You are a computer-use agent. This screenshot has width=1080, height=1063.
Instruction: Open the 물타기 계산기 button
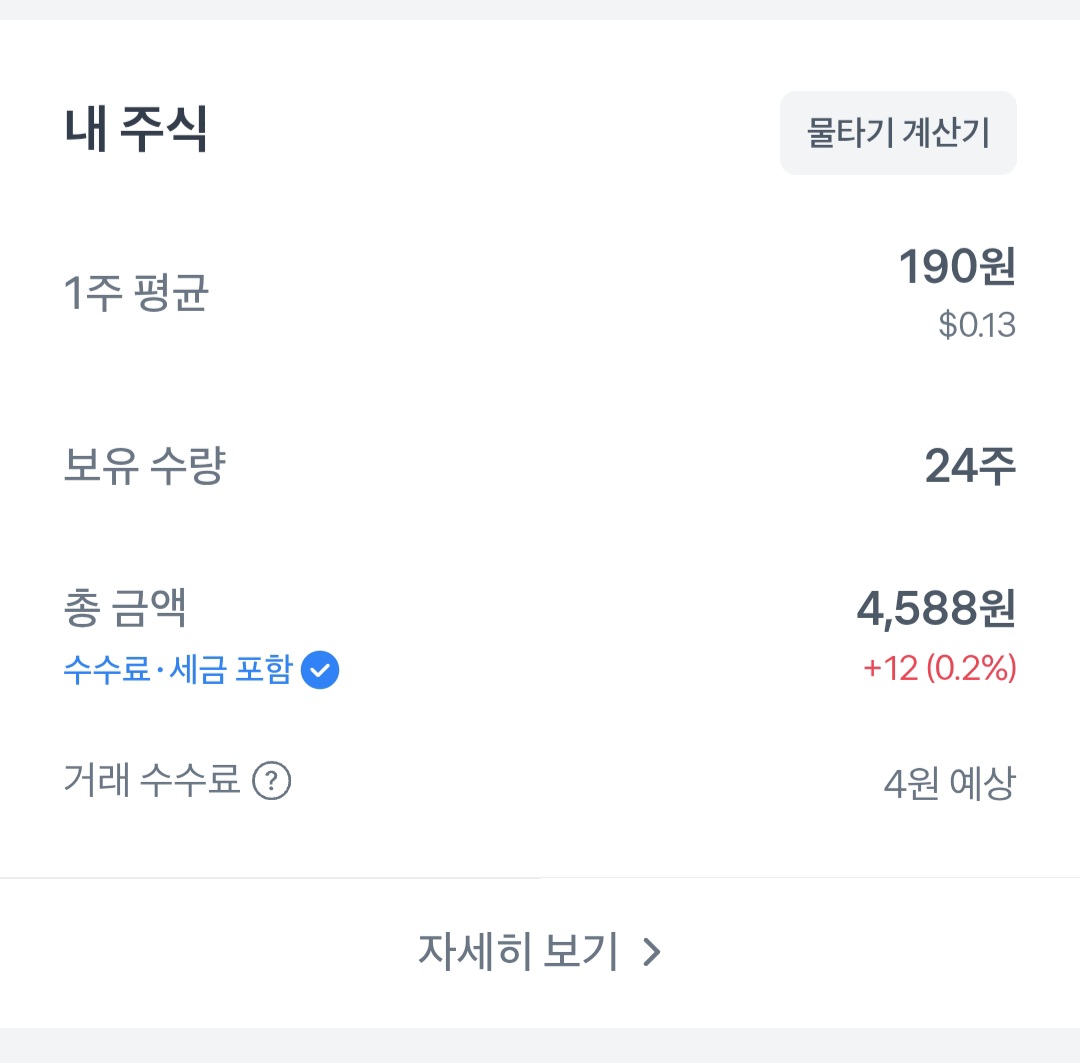898,132
